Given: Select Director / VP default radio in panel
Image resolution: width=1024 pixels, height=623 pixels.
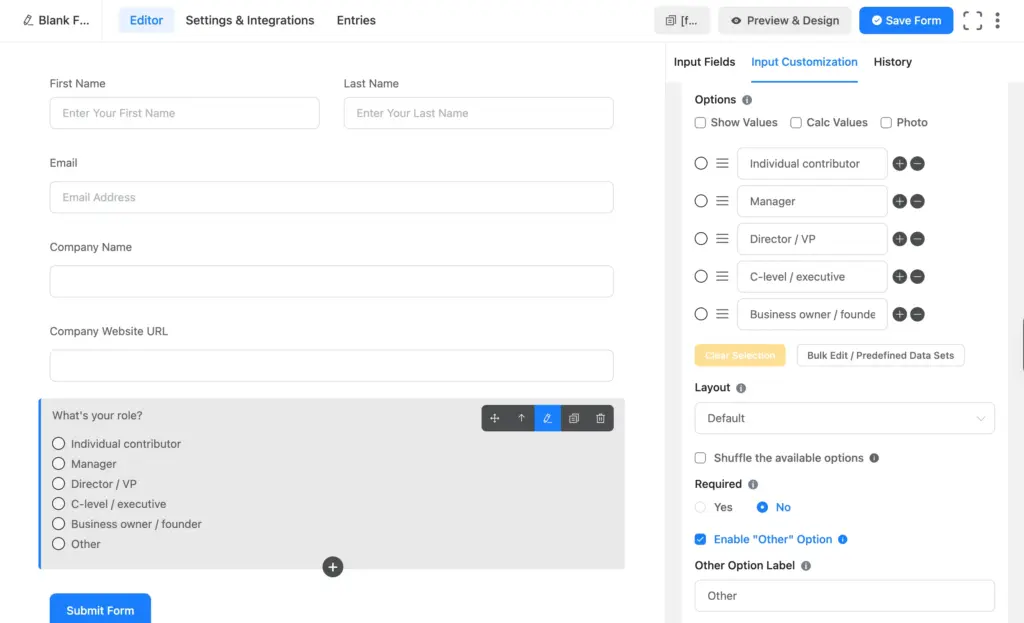Looking at the screenshot, I should (x=701, y=239).
